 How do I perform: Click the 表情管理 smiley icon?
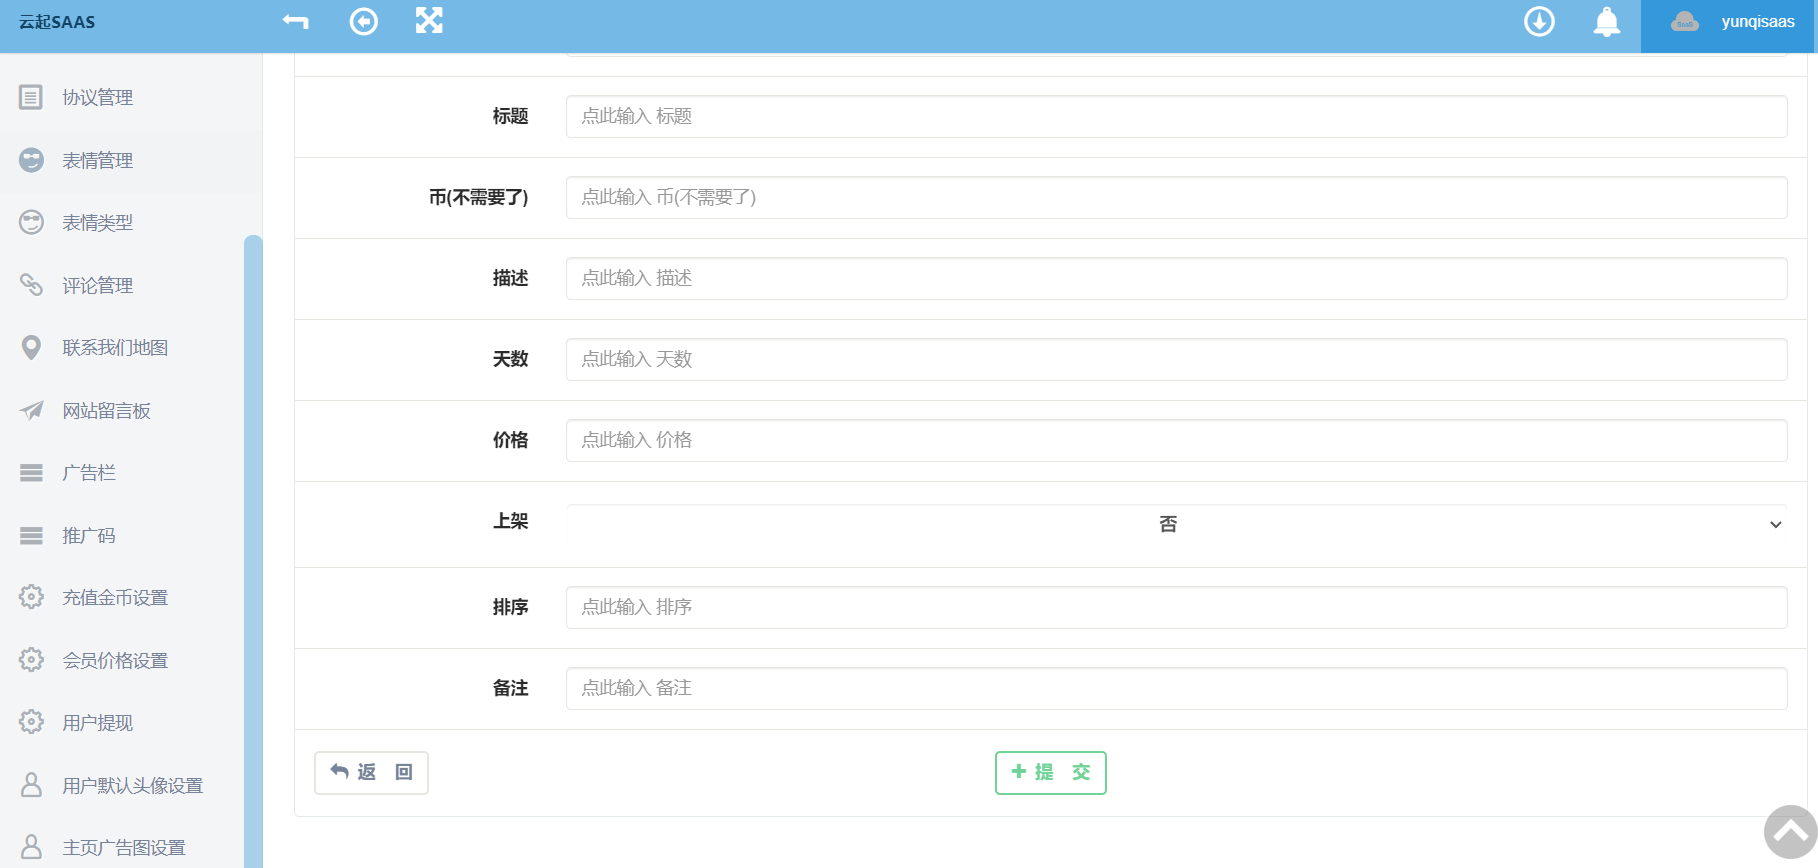click(x=31, y=160)
